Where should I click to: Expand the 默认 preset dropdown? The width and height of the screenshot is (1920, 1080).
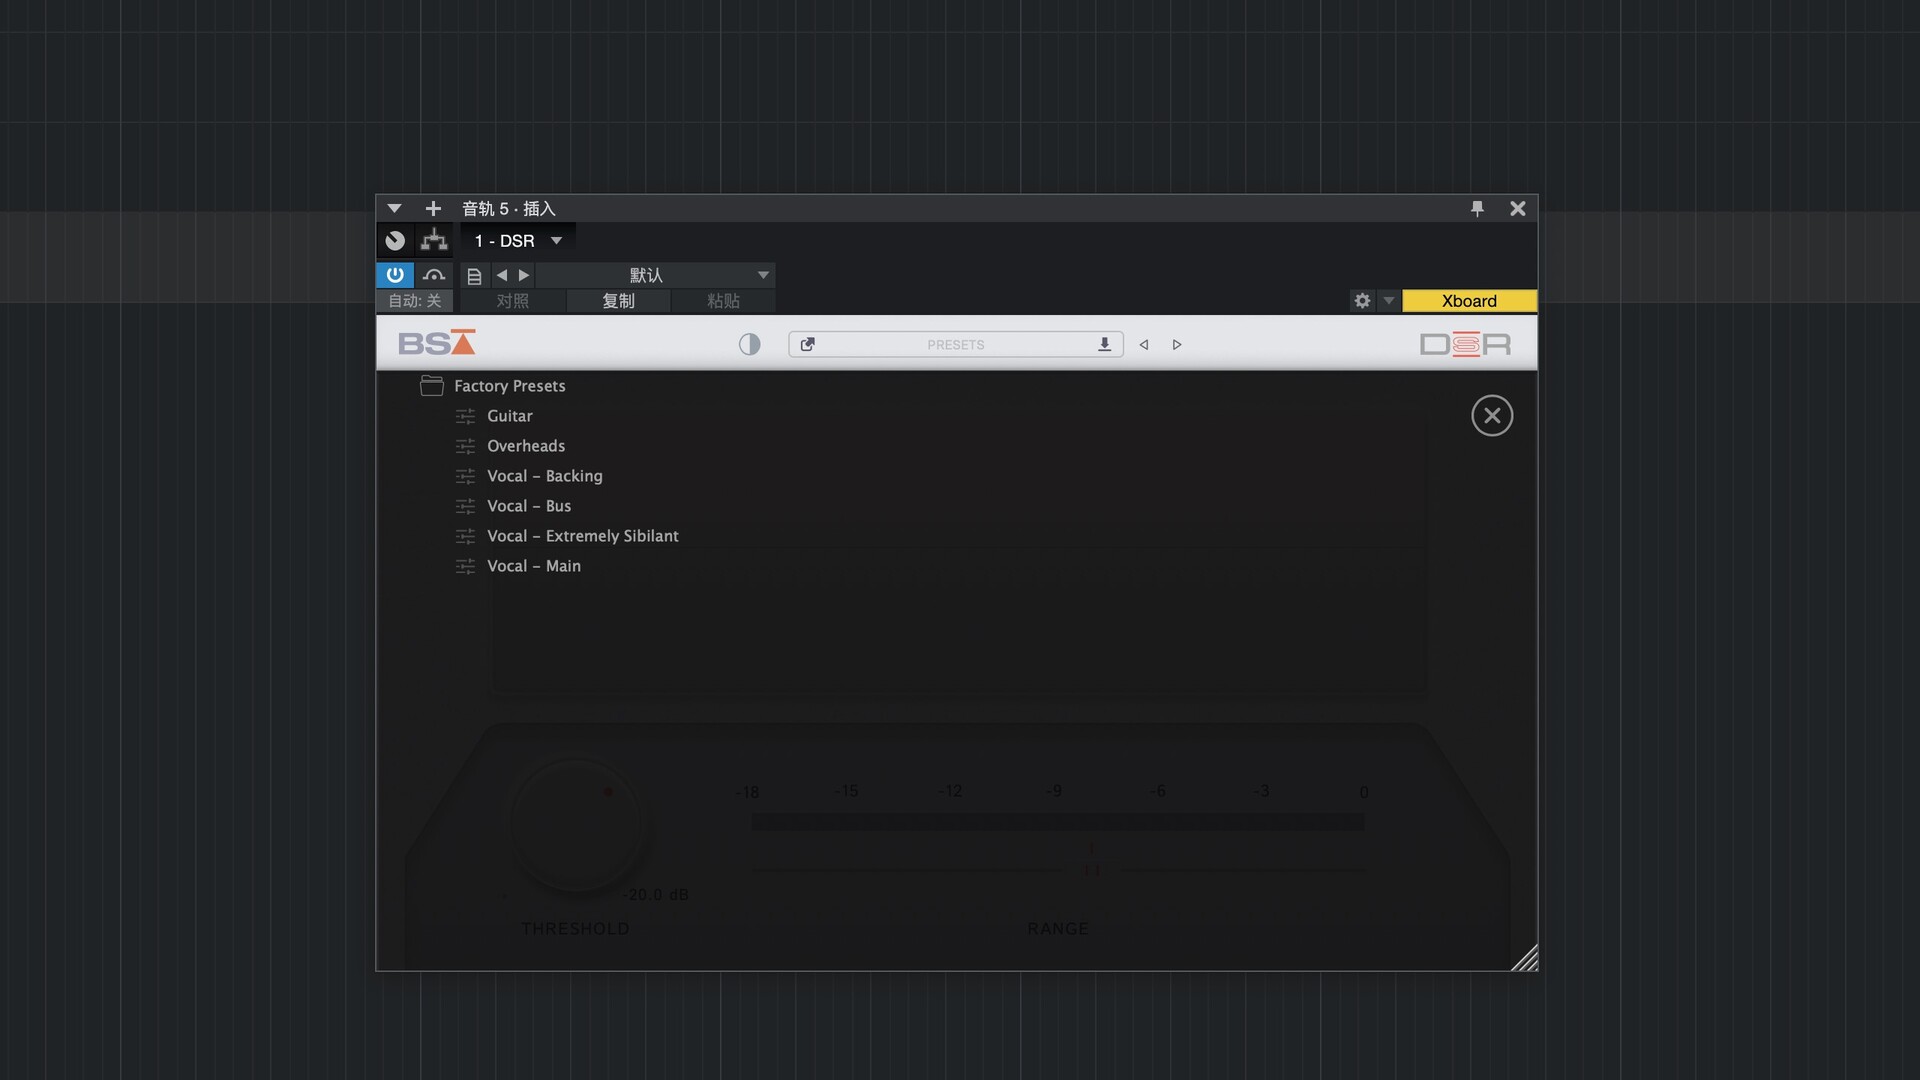point(763,275)
